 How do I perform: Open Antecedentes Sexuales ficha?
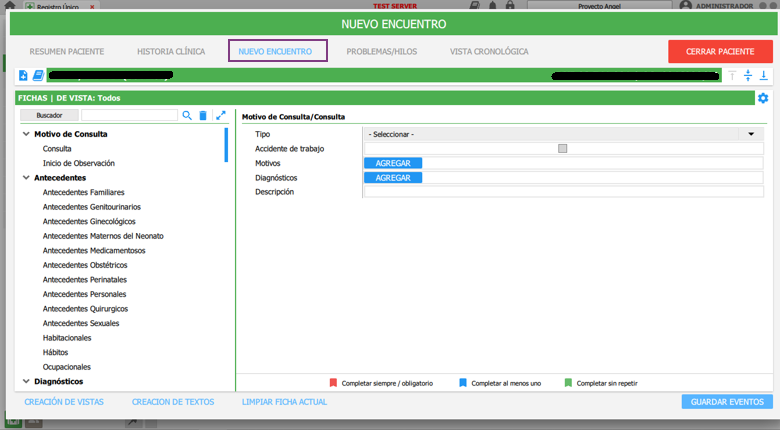click(x=81, y=323)
